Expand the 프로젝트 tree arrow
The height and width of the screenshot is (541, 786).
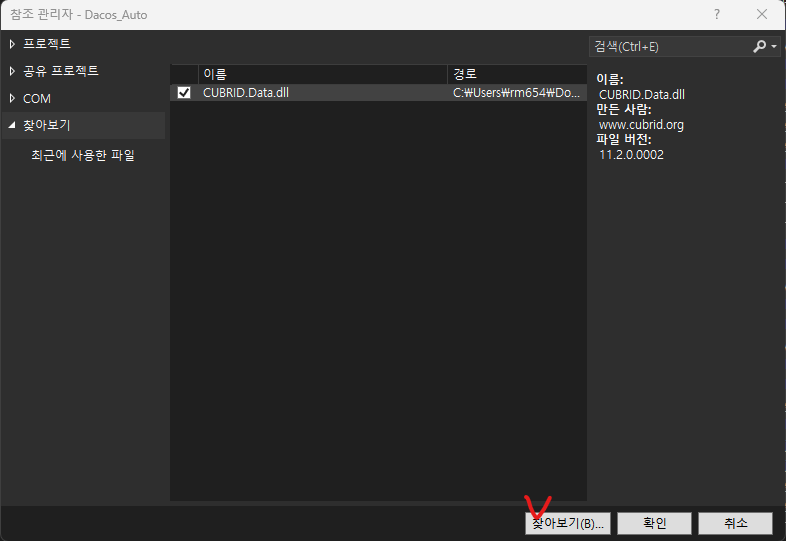point(12,44)
